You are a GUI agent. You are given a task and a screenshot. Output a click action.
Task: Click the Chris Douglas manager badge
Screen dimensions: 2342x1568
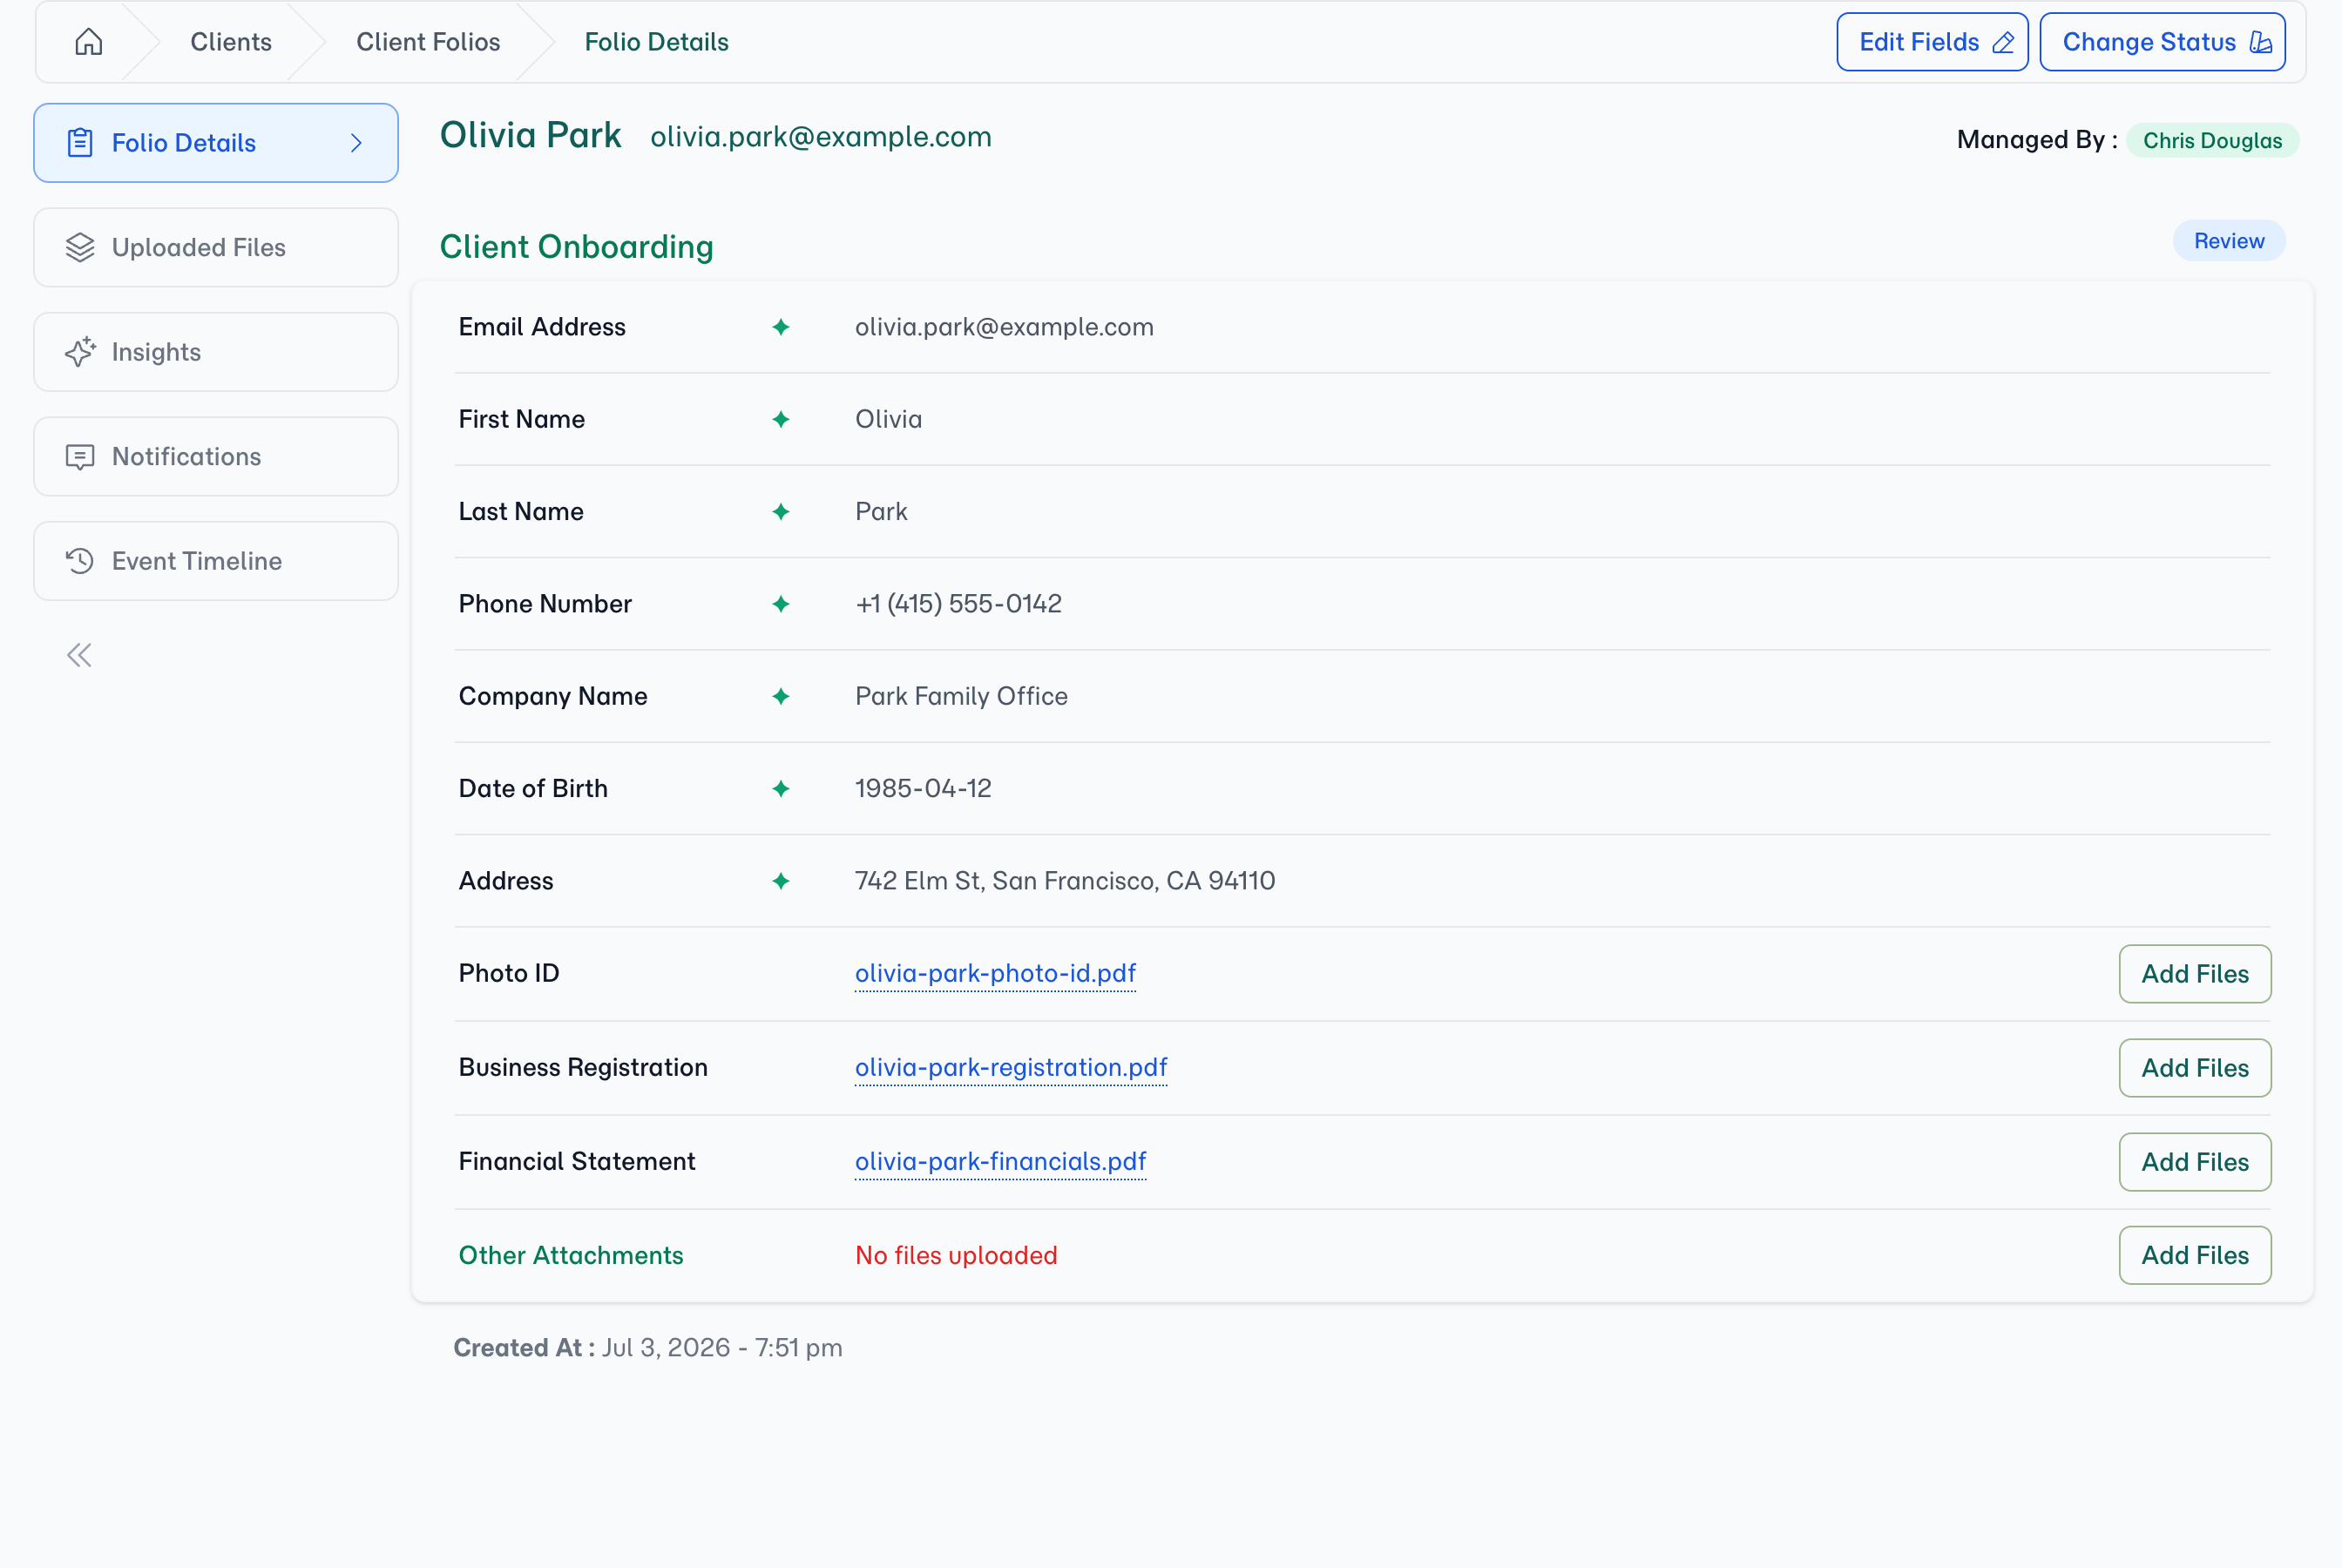[x=2212, y=140]
